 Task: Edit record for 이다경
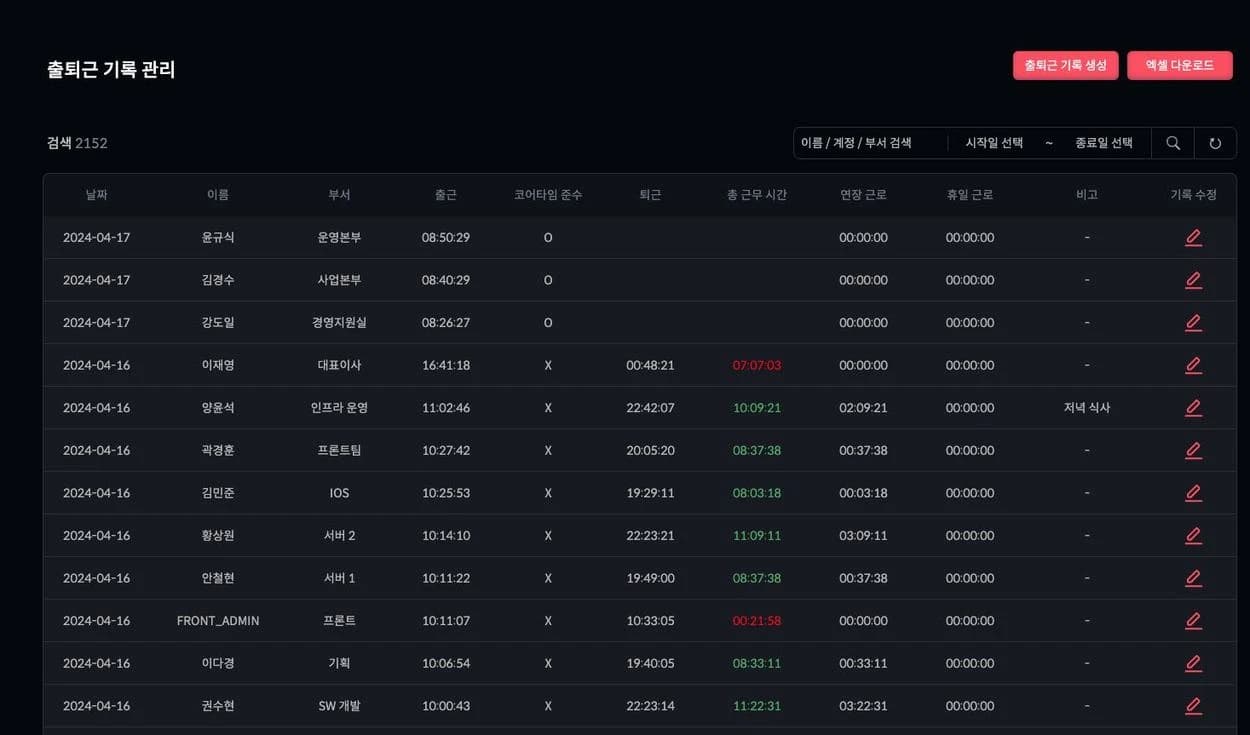(x=1193, y=663)
